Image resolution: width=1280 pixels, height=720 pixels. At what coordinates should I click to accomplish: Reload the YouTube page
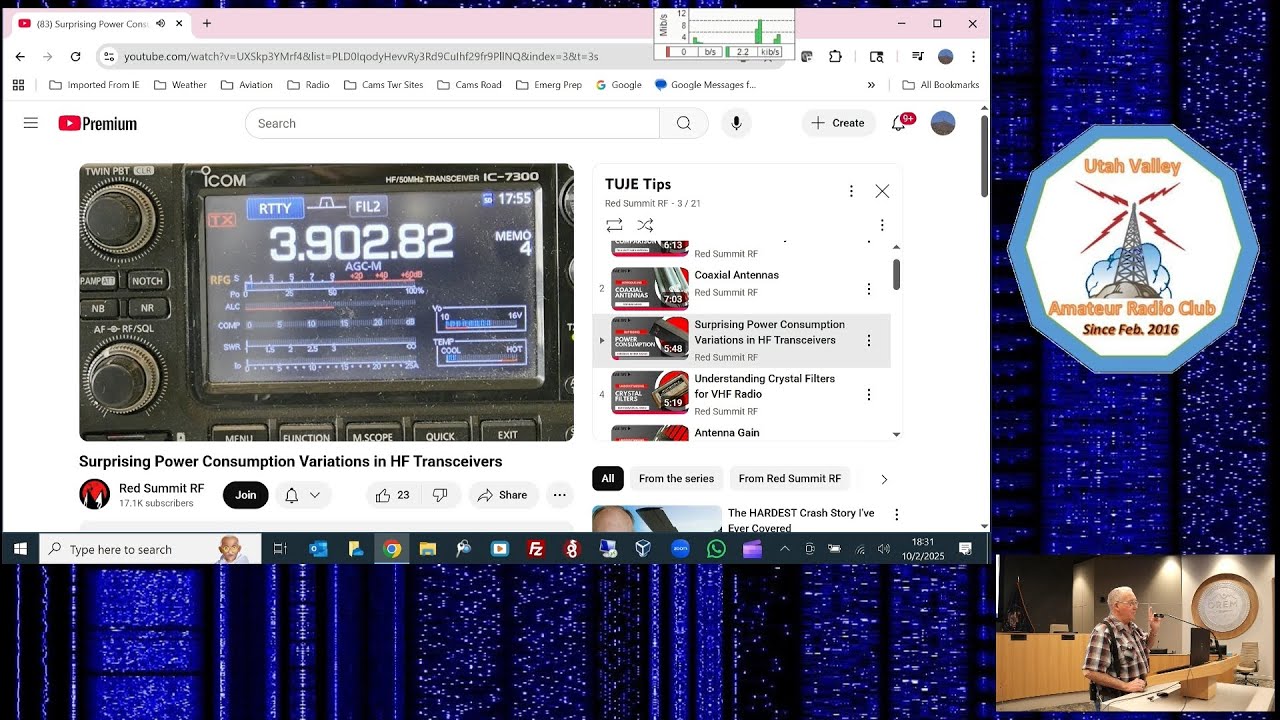[x=75, y=57]
